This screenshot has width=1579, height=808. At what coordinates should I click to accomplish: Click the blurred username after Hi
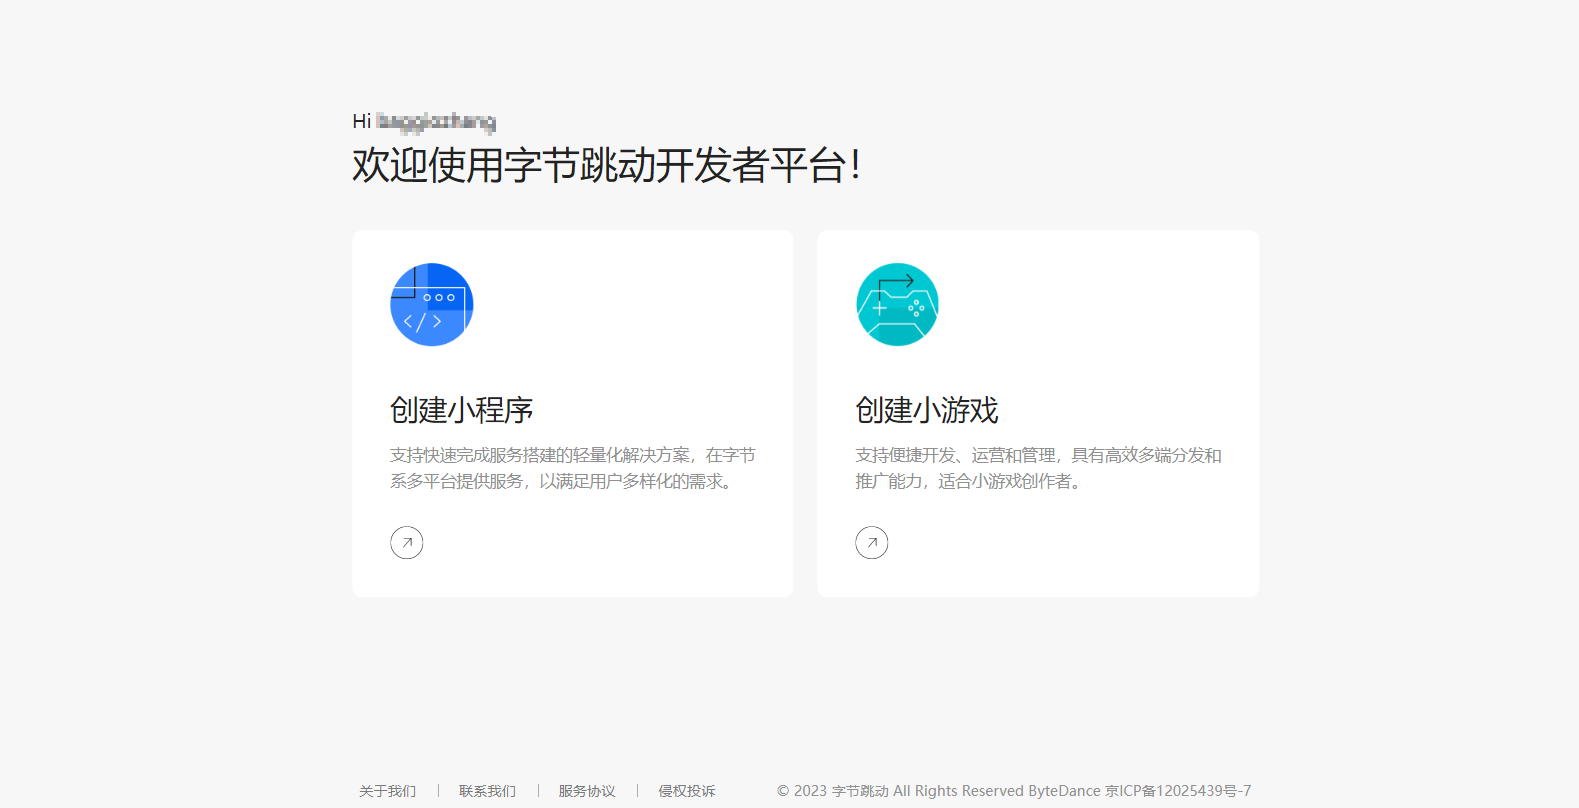click(436, 122)
